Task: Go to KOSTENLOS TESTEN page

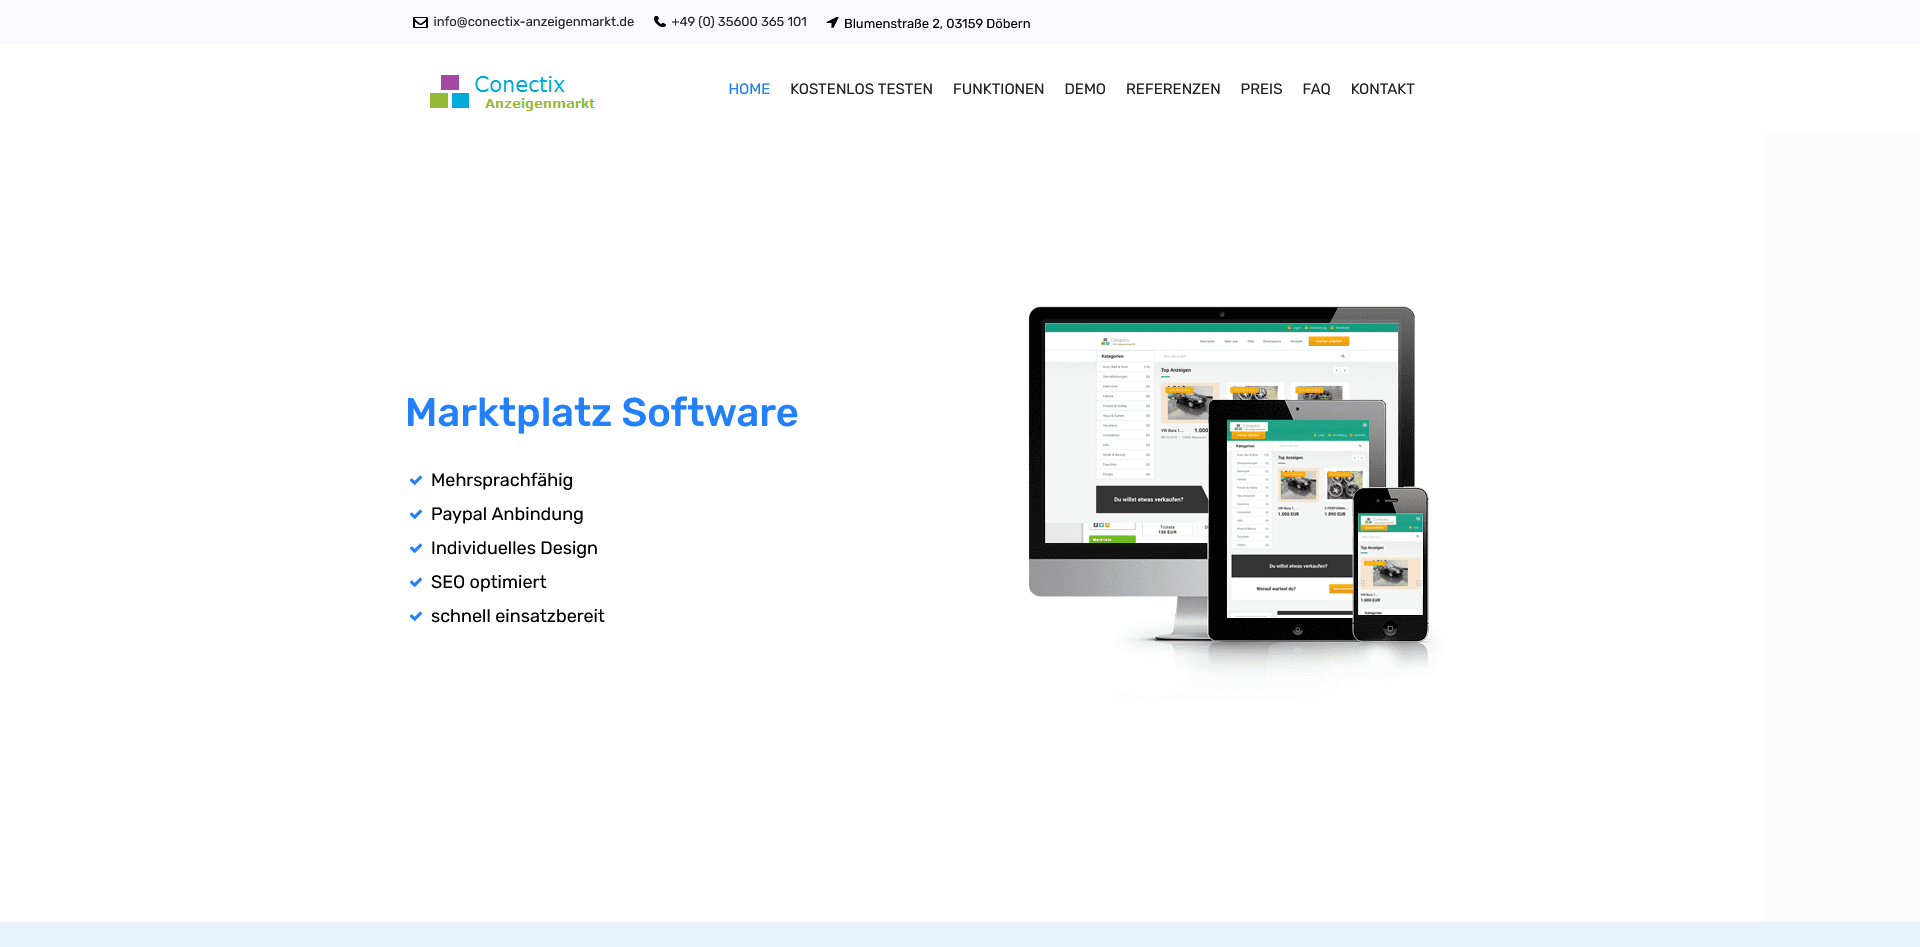Action: tap(861, 89)
